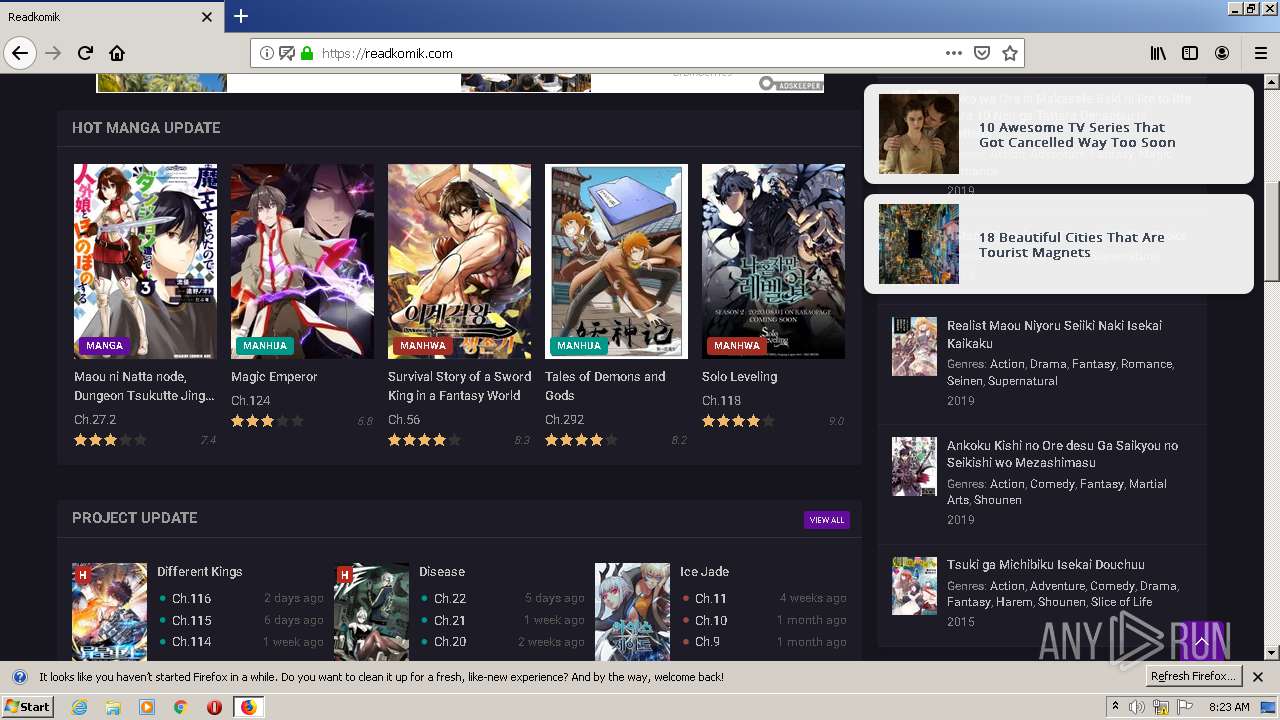Reload the current page
1280x720 pixels.
click(86, 53)
